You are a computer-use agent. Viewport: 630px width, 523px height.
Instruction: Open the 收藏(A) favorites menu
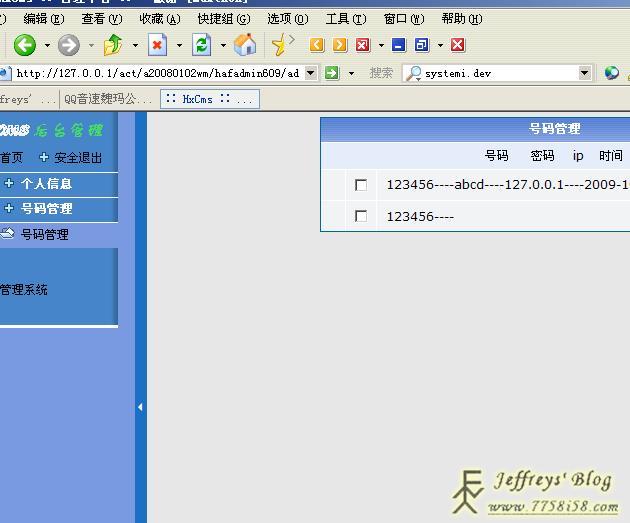160,19
